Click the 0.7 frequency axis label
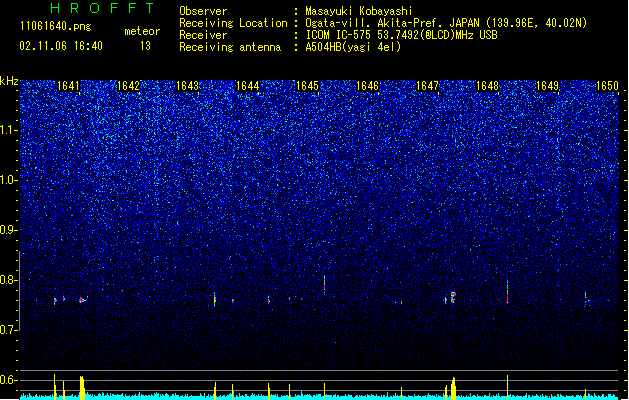Viewport: 629px width, 400px height. coord(9,330)
